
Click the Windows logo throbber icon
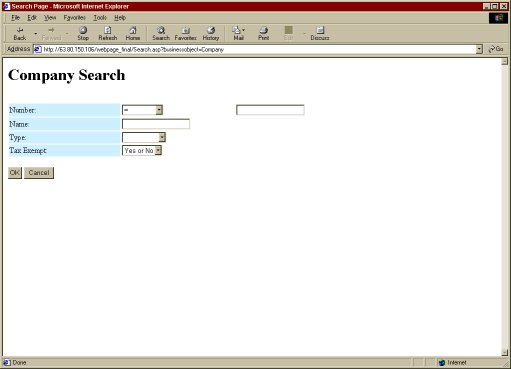point(498,18)
